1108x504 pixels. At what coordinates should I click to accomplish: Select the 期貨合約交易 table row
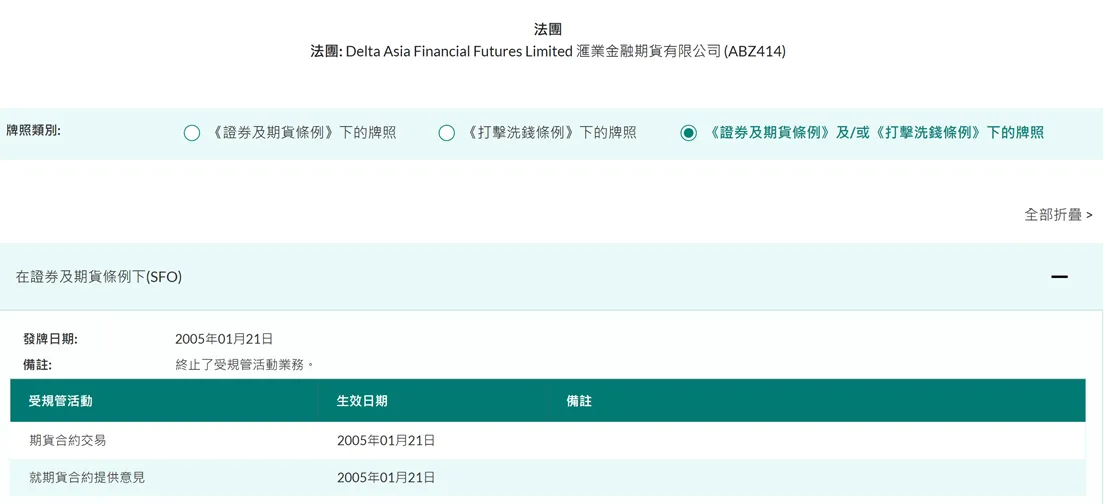tap(548, 440)
